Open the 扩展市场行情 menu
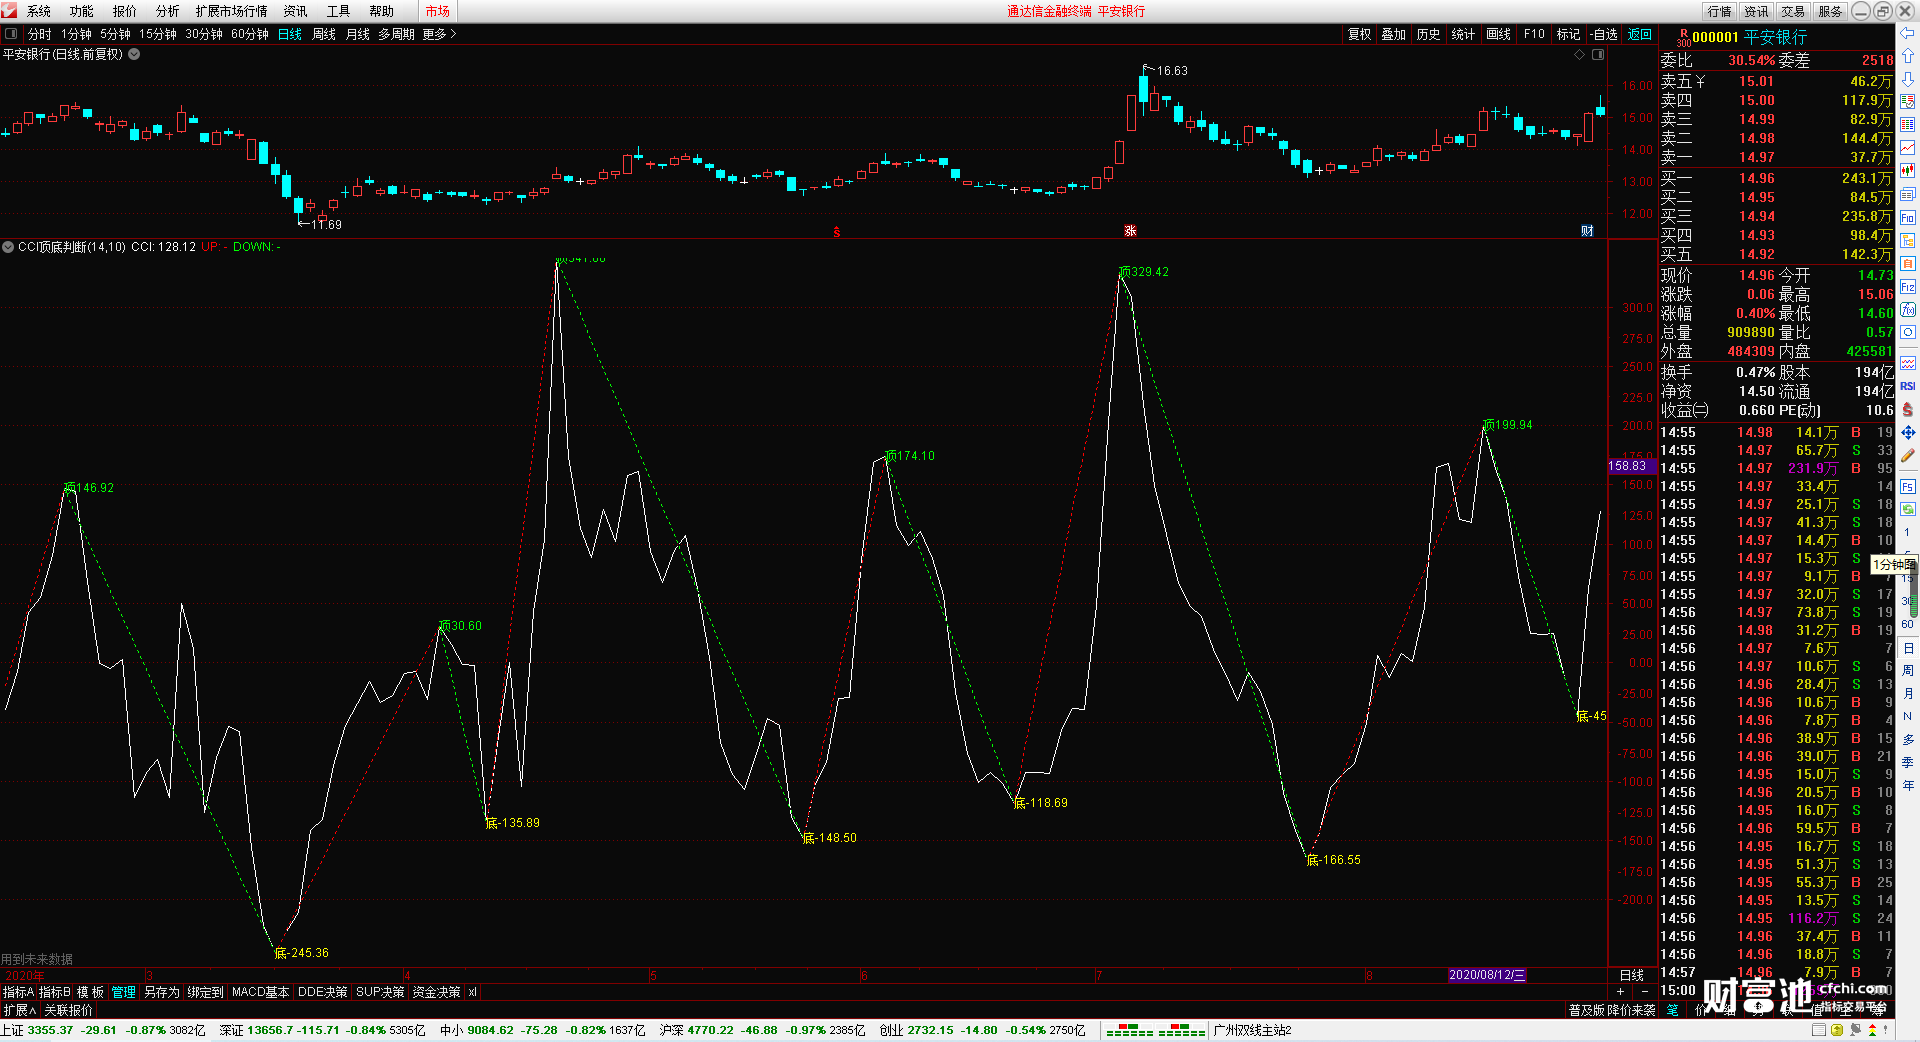1920x1042 pixels. click(232, 11)
